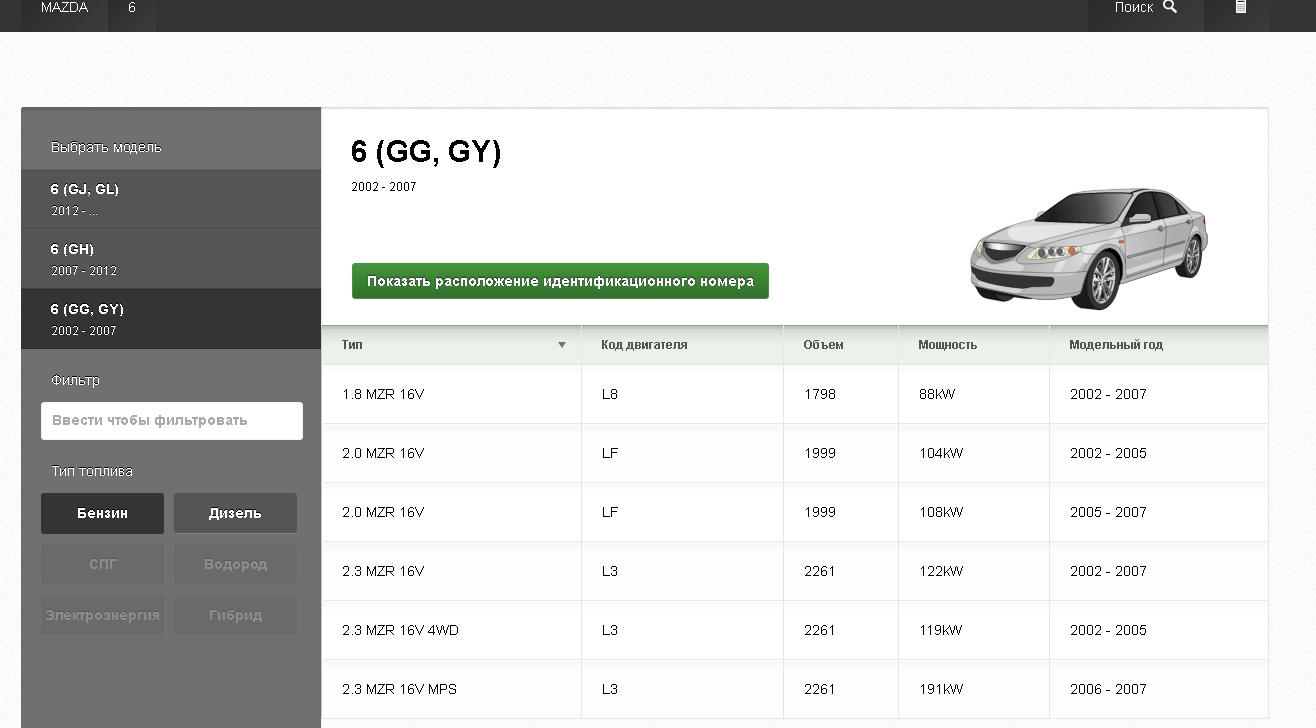Image resolution: width=1316 pixels, height=728 pixels.
Task: Toggle the Гибрид fuel filter
Action: tap(235, 615)
